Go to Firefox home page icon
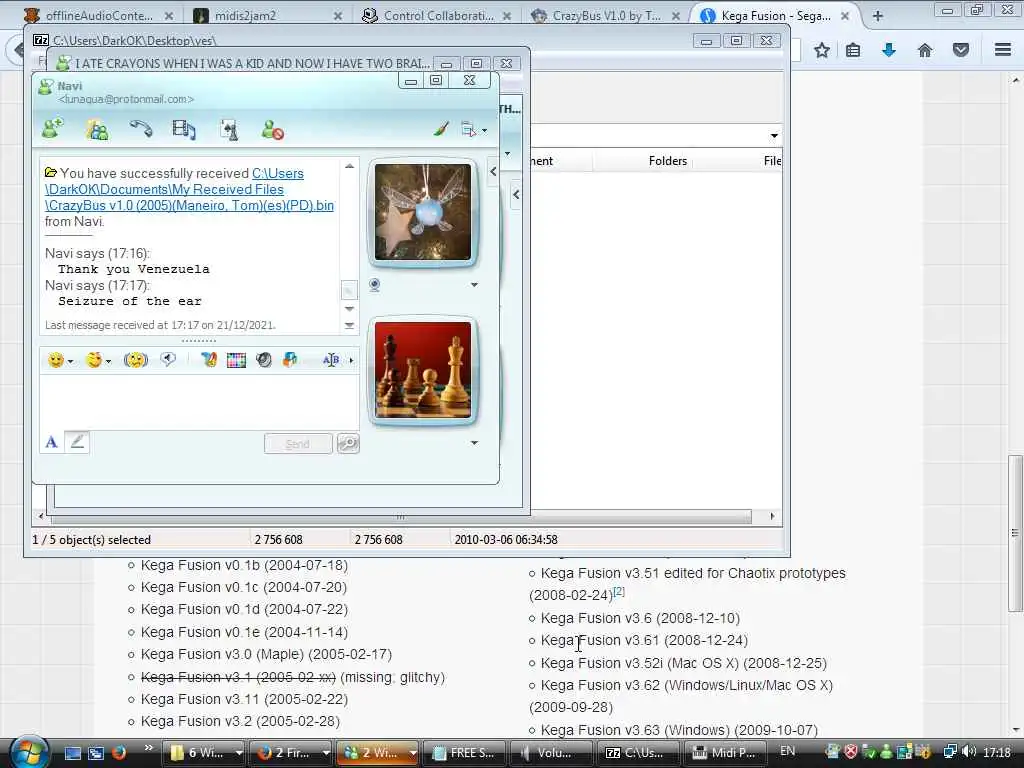1024x768 pixels. (x=925, y=50)
